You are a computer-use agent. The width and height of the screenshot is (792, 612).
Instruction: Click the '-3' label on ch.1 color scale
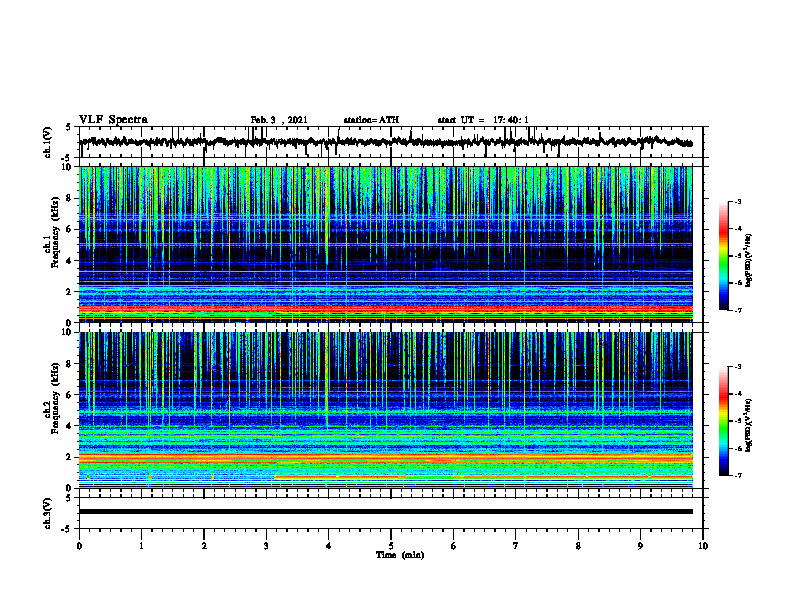coord(738,201)
